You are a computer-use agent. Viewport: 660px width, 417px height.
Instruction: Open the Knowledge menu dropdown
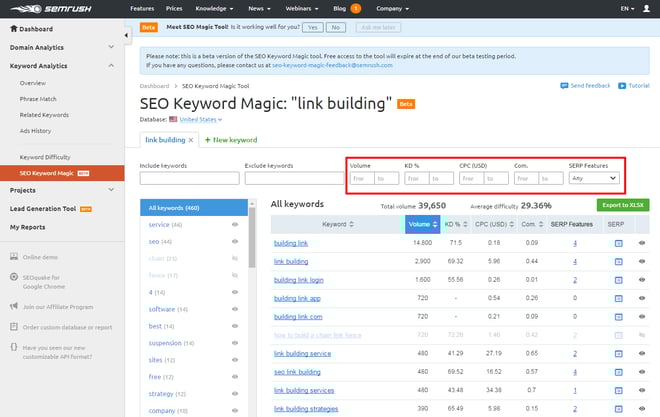pyautogui.click(x=214, y=8)
